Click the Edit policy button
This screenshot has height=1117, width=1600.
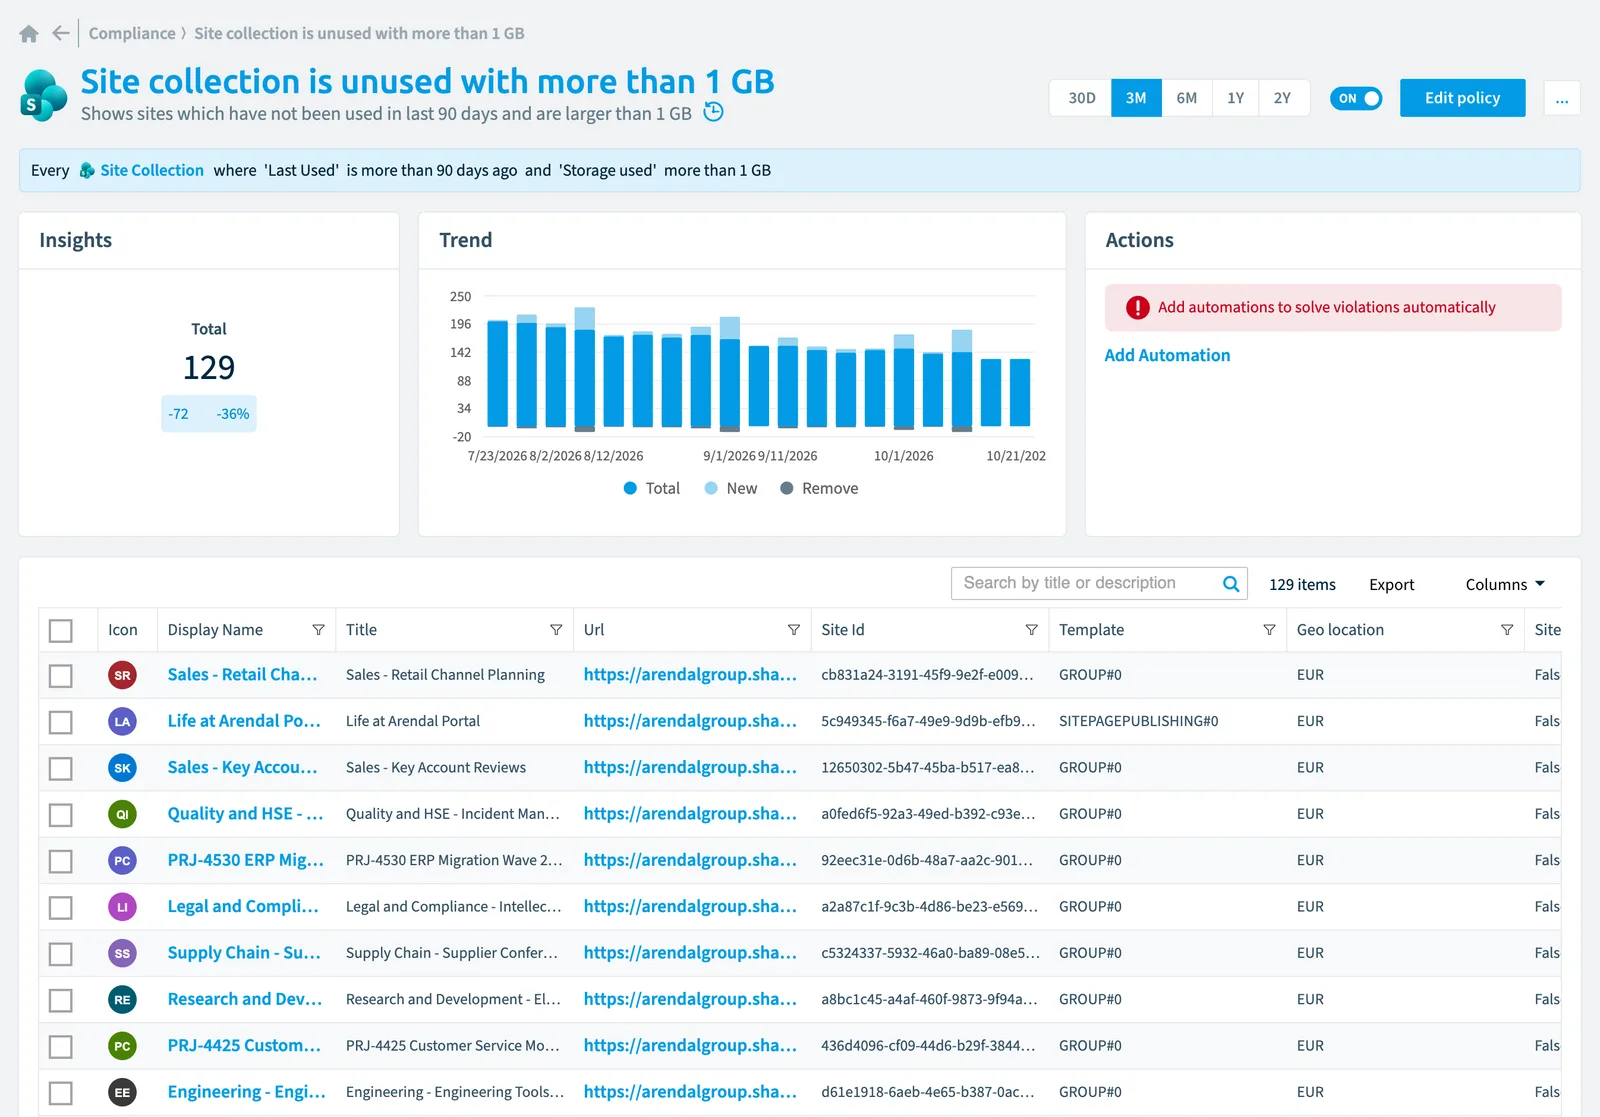[x=1462, y=98]
